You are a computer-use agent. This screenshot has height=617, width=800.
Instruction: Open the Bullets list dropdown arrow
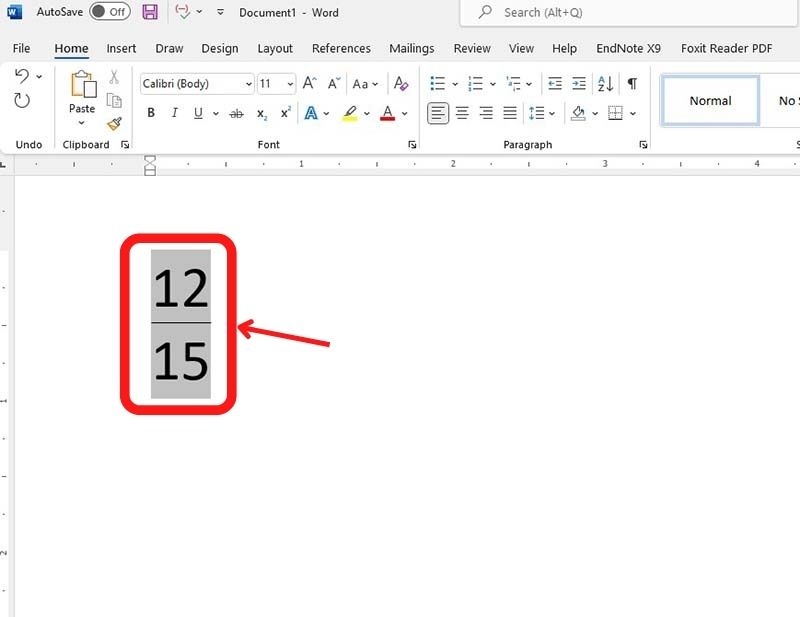(453, 83)
